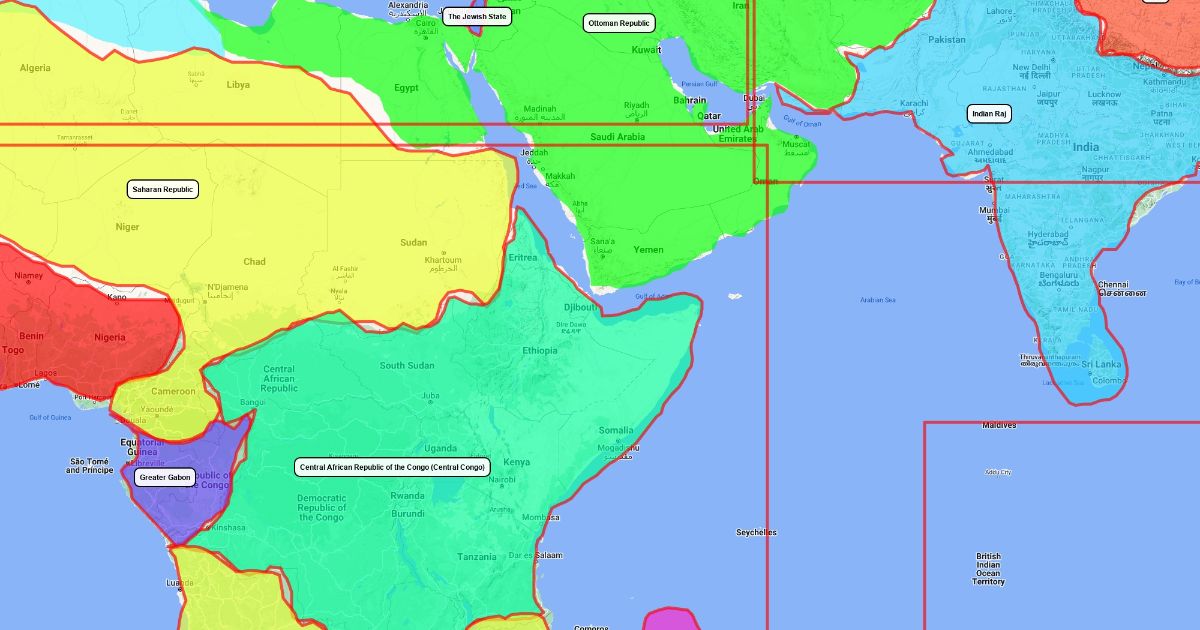Click the Egypt country name
Image resolution: width=1200 pixels, height=630 pixels.
click(406, 88)
